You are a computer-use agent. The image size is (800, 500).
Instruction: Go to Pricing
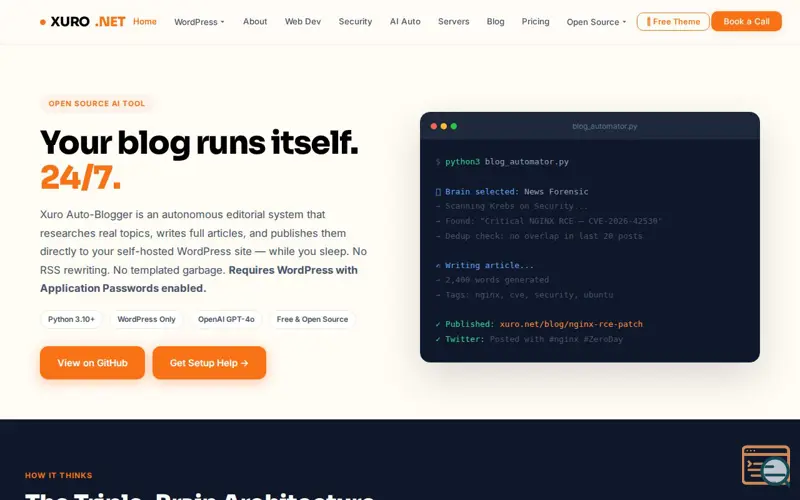click(535, 21)
